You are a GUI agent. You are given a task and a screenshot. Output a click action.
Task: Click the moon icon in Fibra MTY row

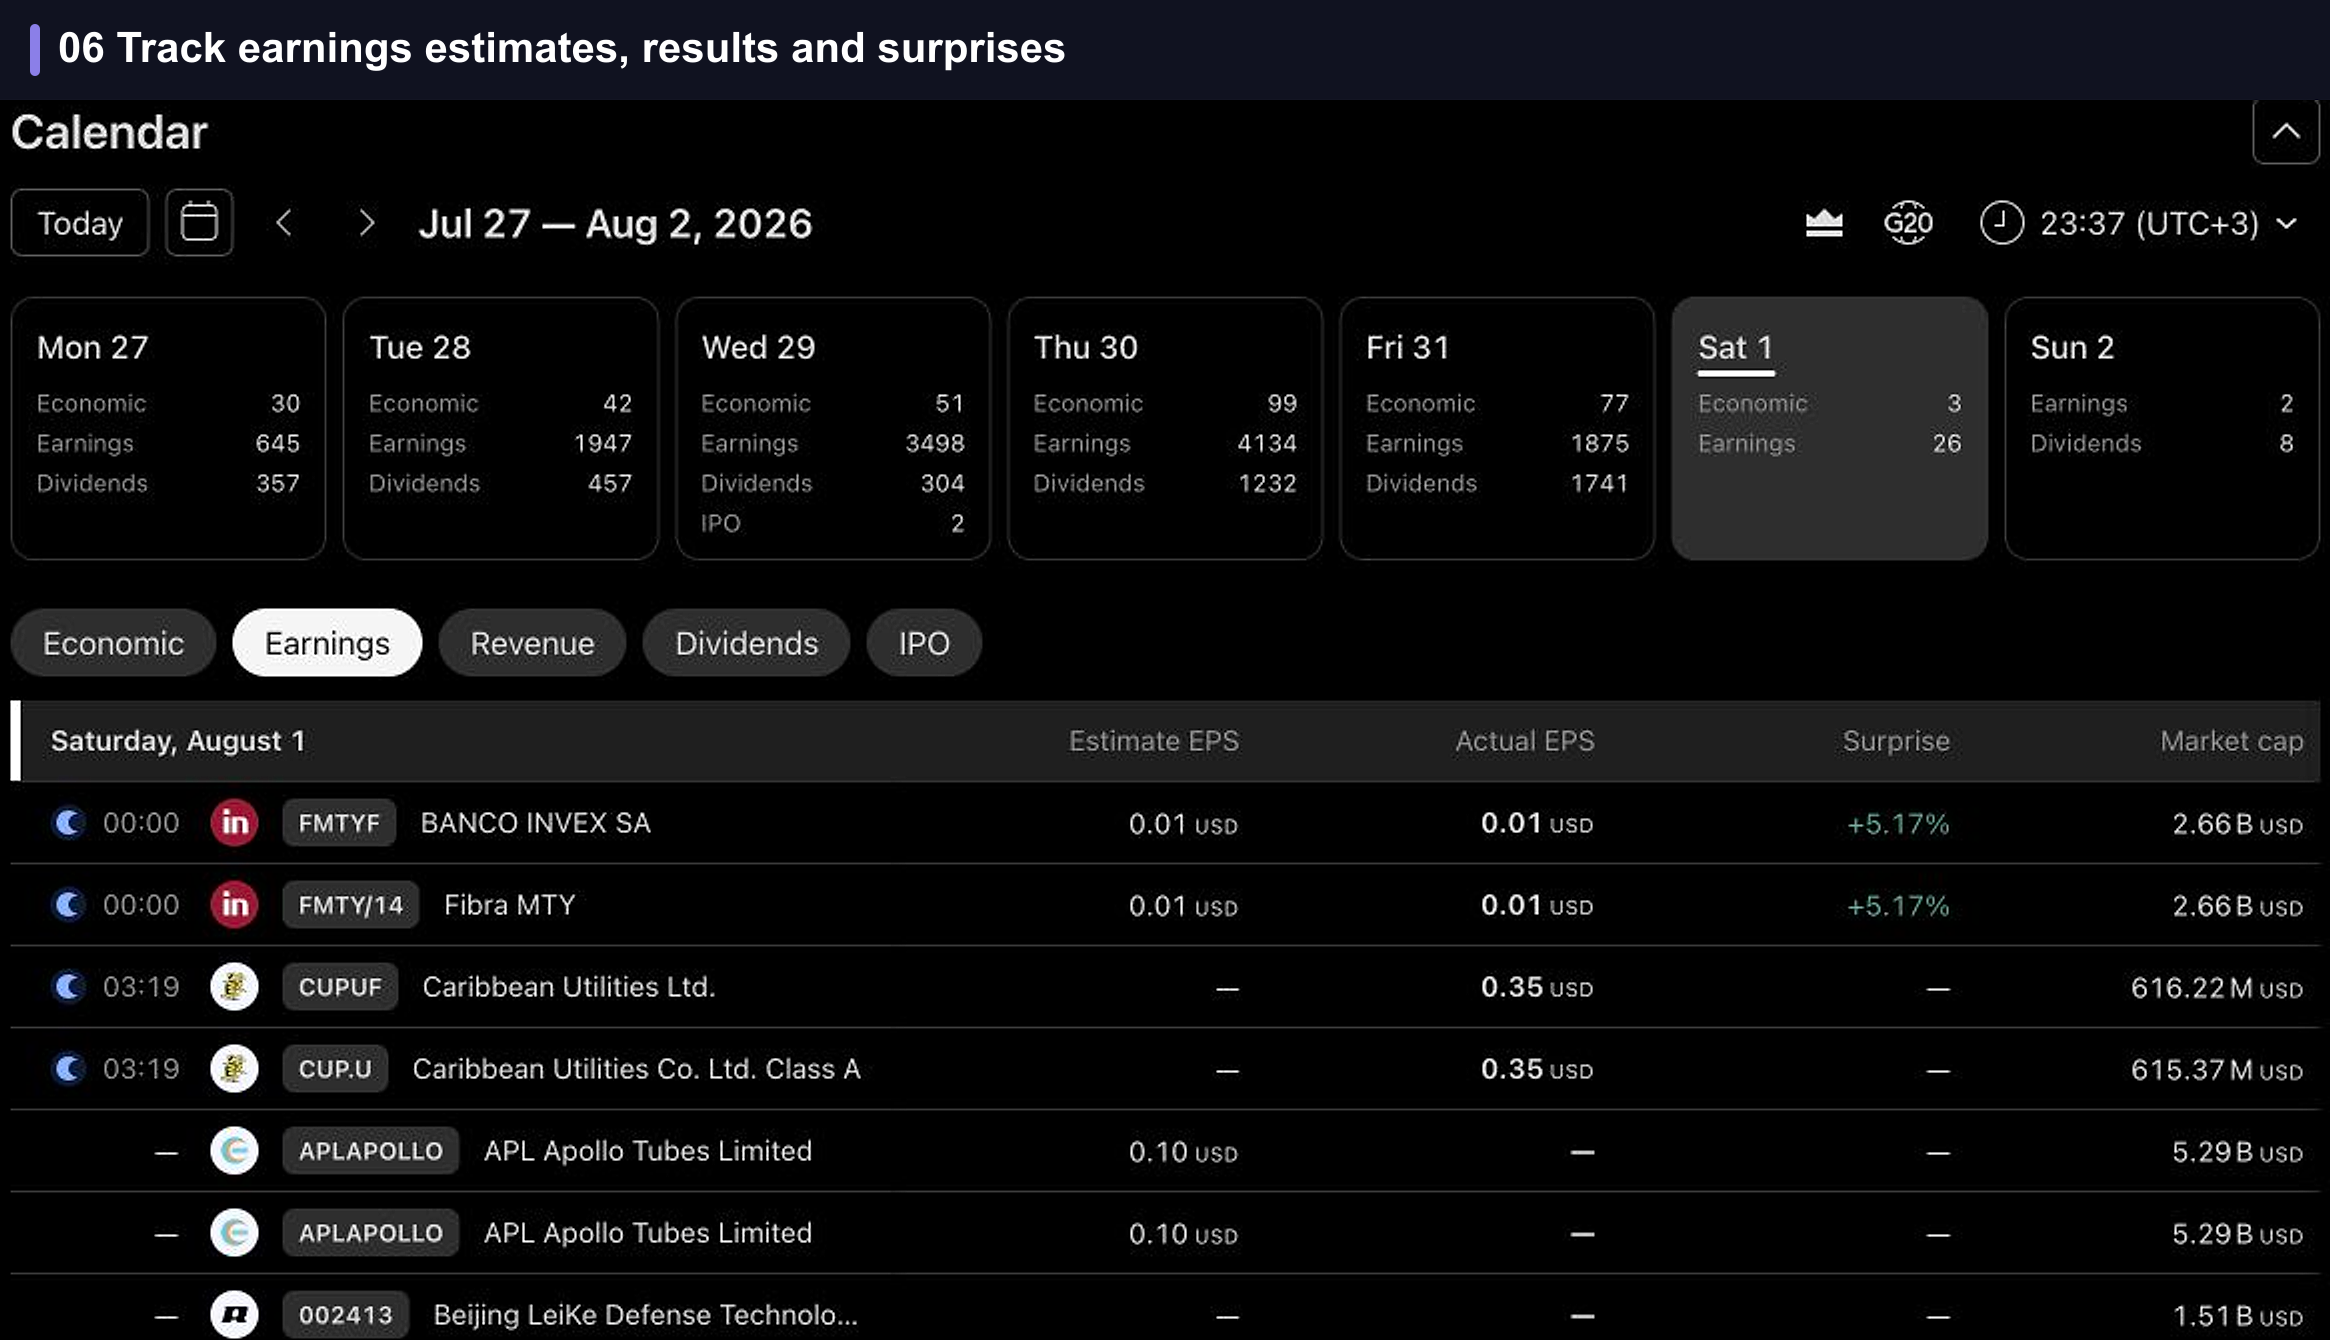69,905
